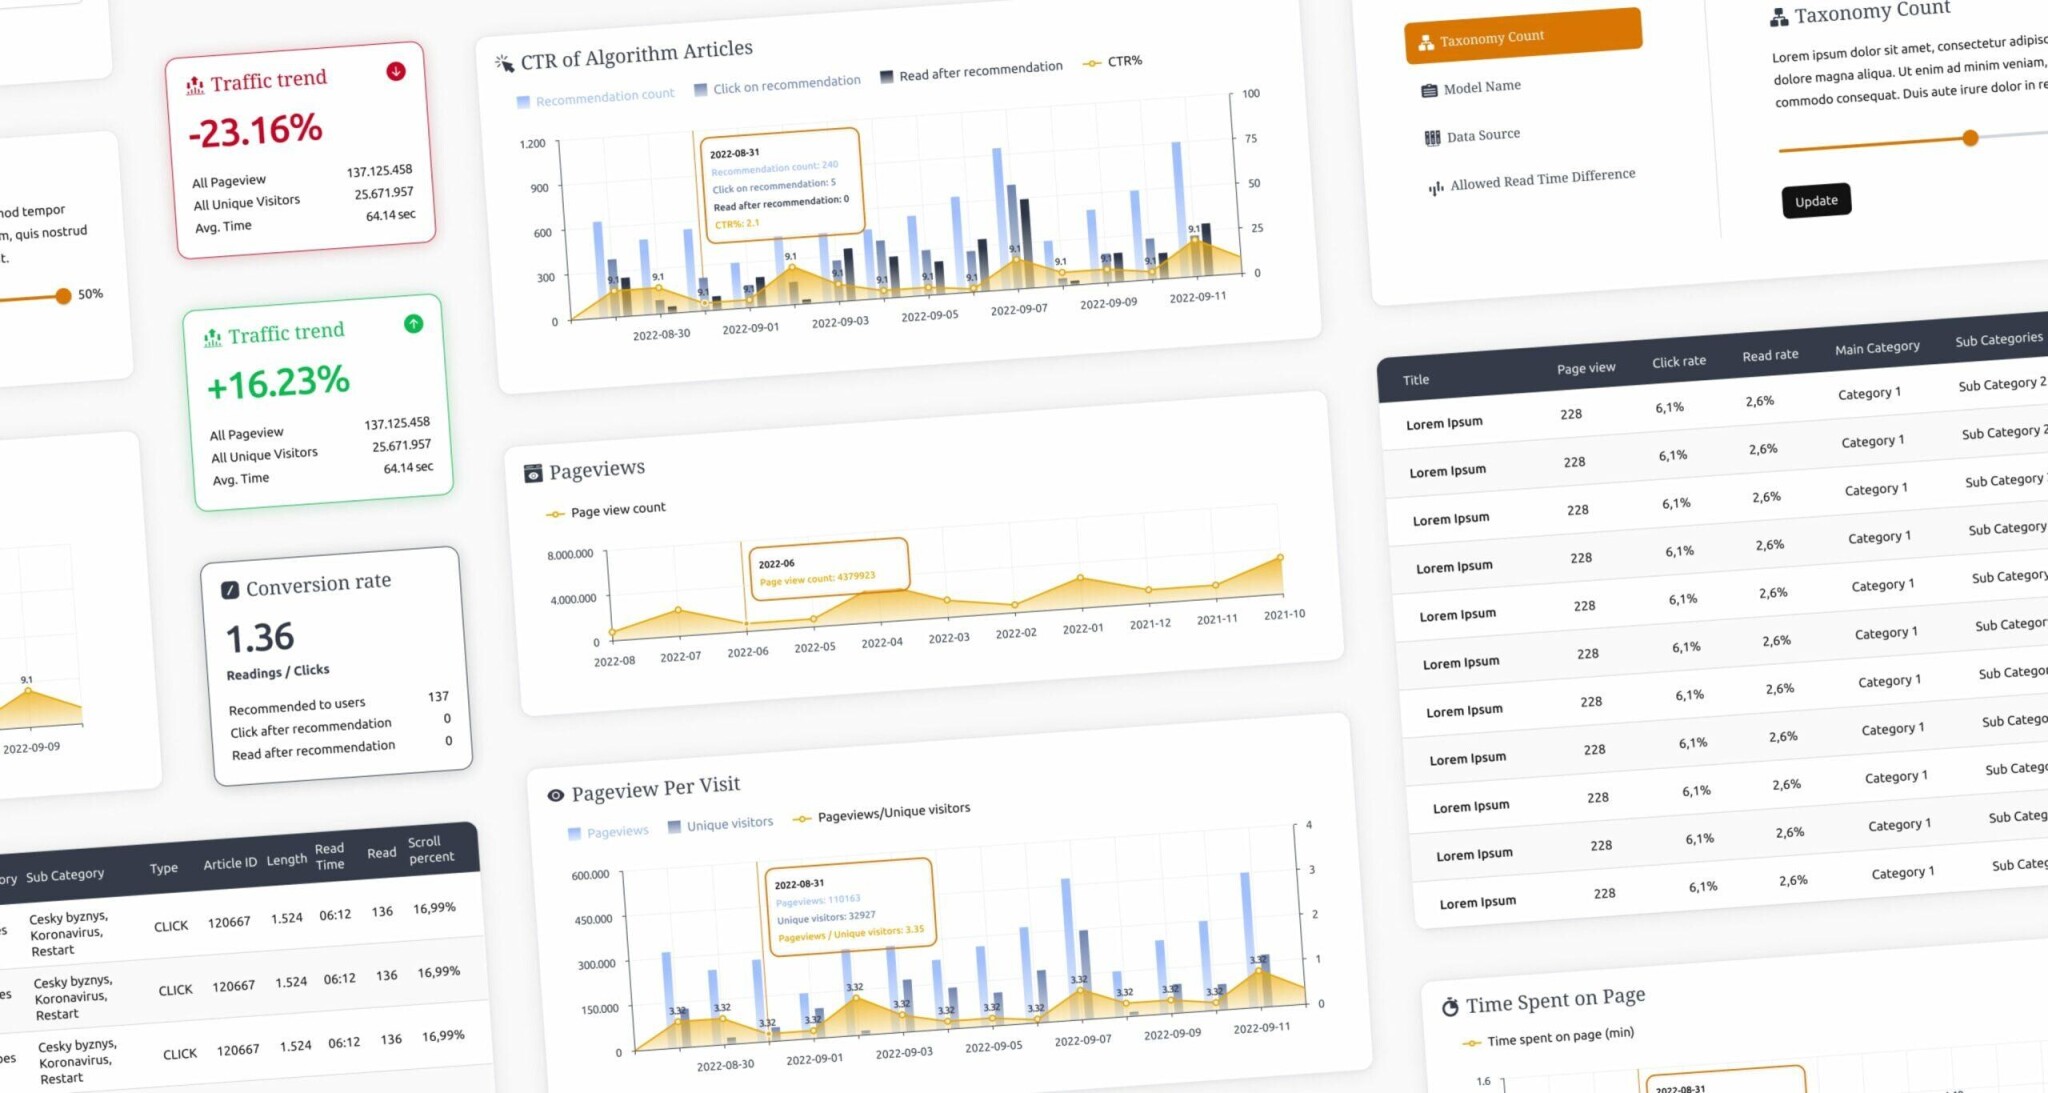This screenshot has height=1093, width=2048.
Task: Sort by Sub Categories column header
Action: [1999, 340]
